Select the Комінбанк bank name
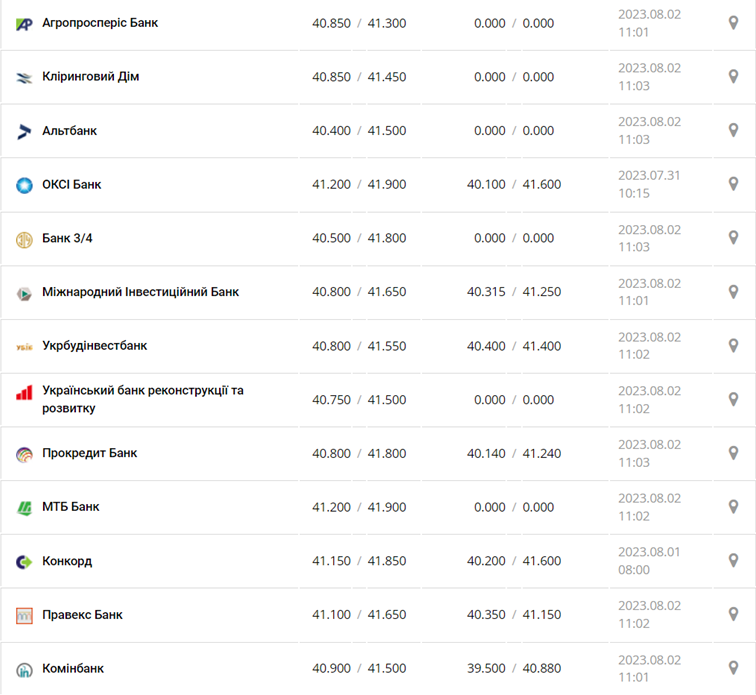Image resolution: width=756 pixels, height=695 pixels. (x=73, y=668)
